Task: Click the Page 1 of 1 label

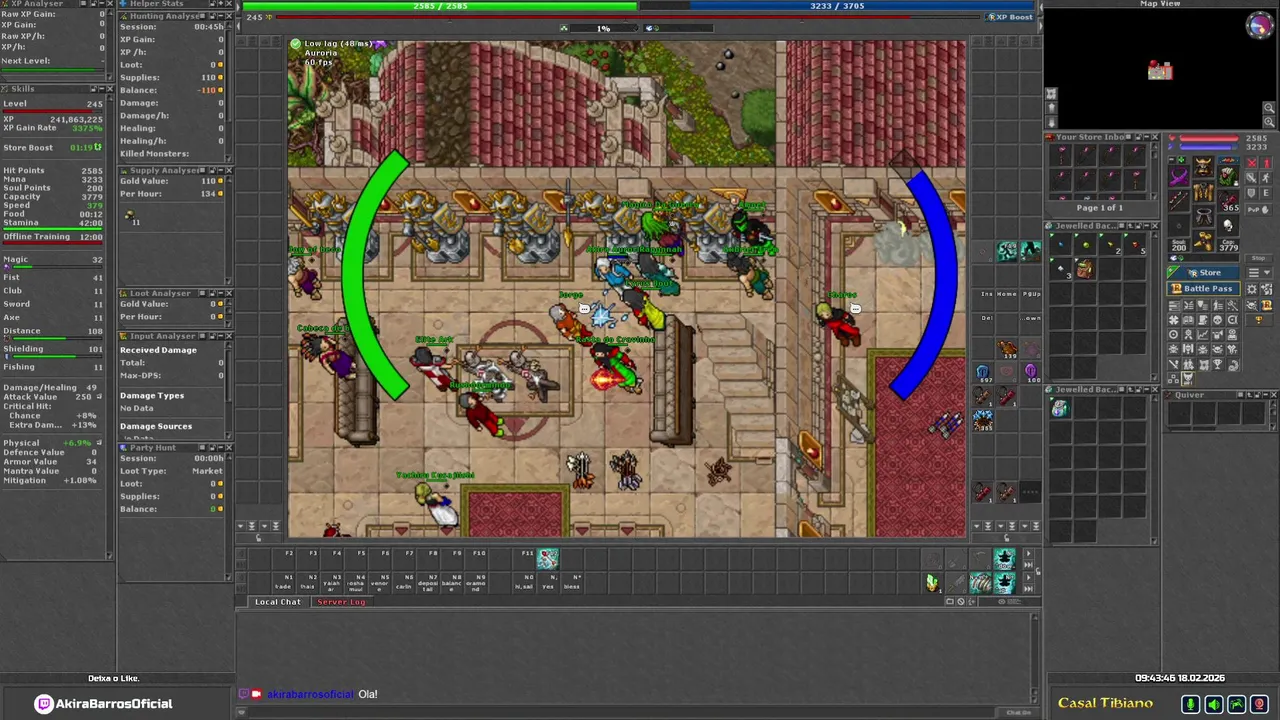Action: [x=1100, y=208]
